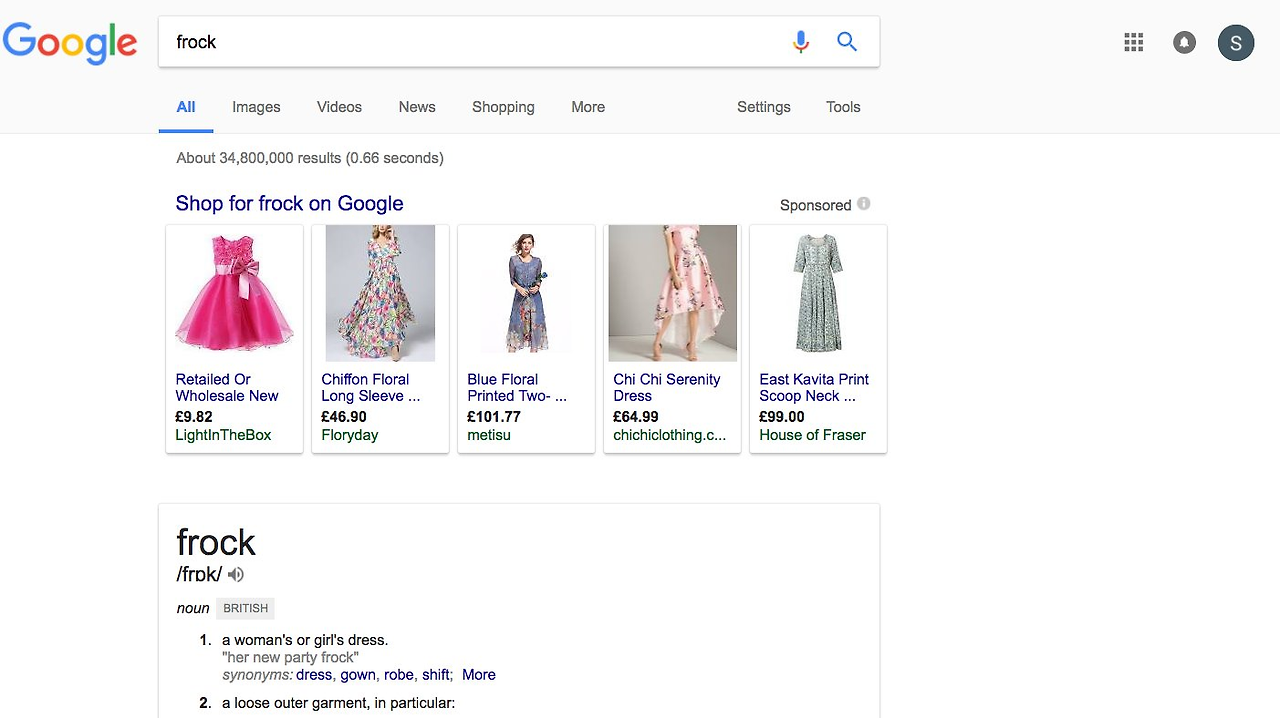Click the Sponsored label
This screenshot has width=1280, height=718.
tap(815, 205)
